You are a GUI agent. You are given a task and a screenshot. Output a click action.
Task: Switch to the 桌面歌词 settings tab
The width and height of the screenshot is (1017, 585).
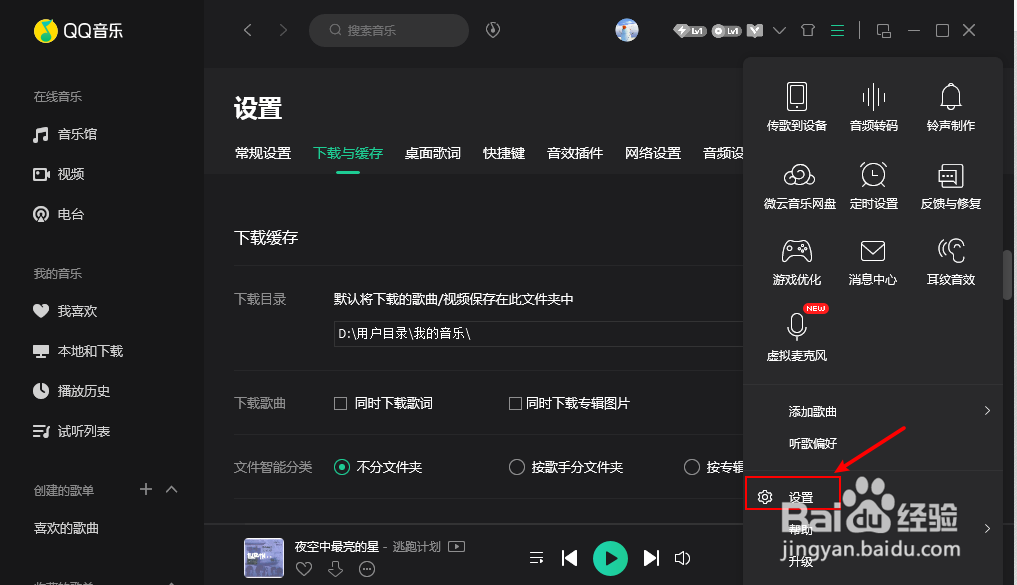pos(432,153)
